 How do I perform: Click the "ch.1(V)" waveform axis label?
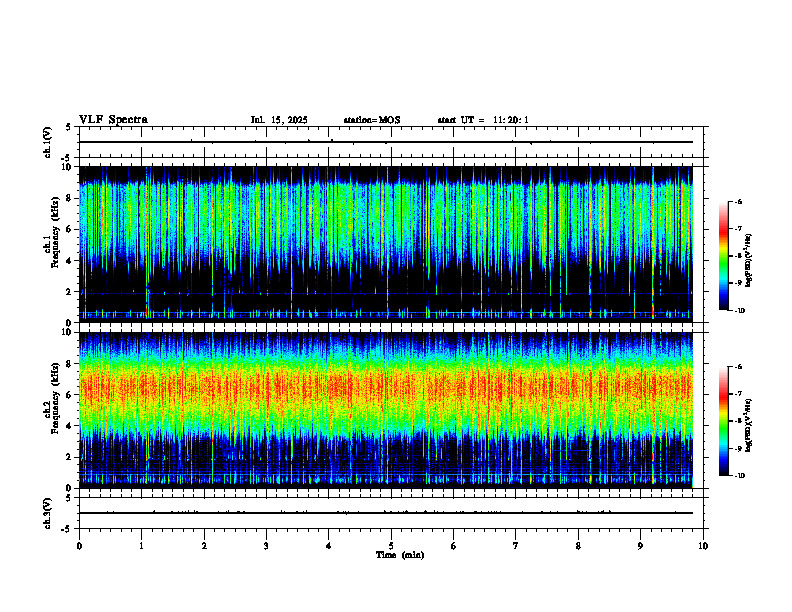48,142
